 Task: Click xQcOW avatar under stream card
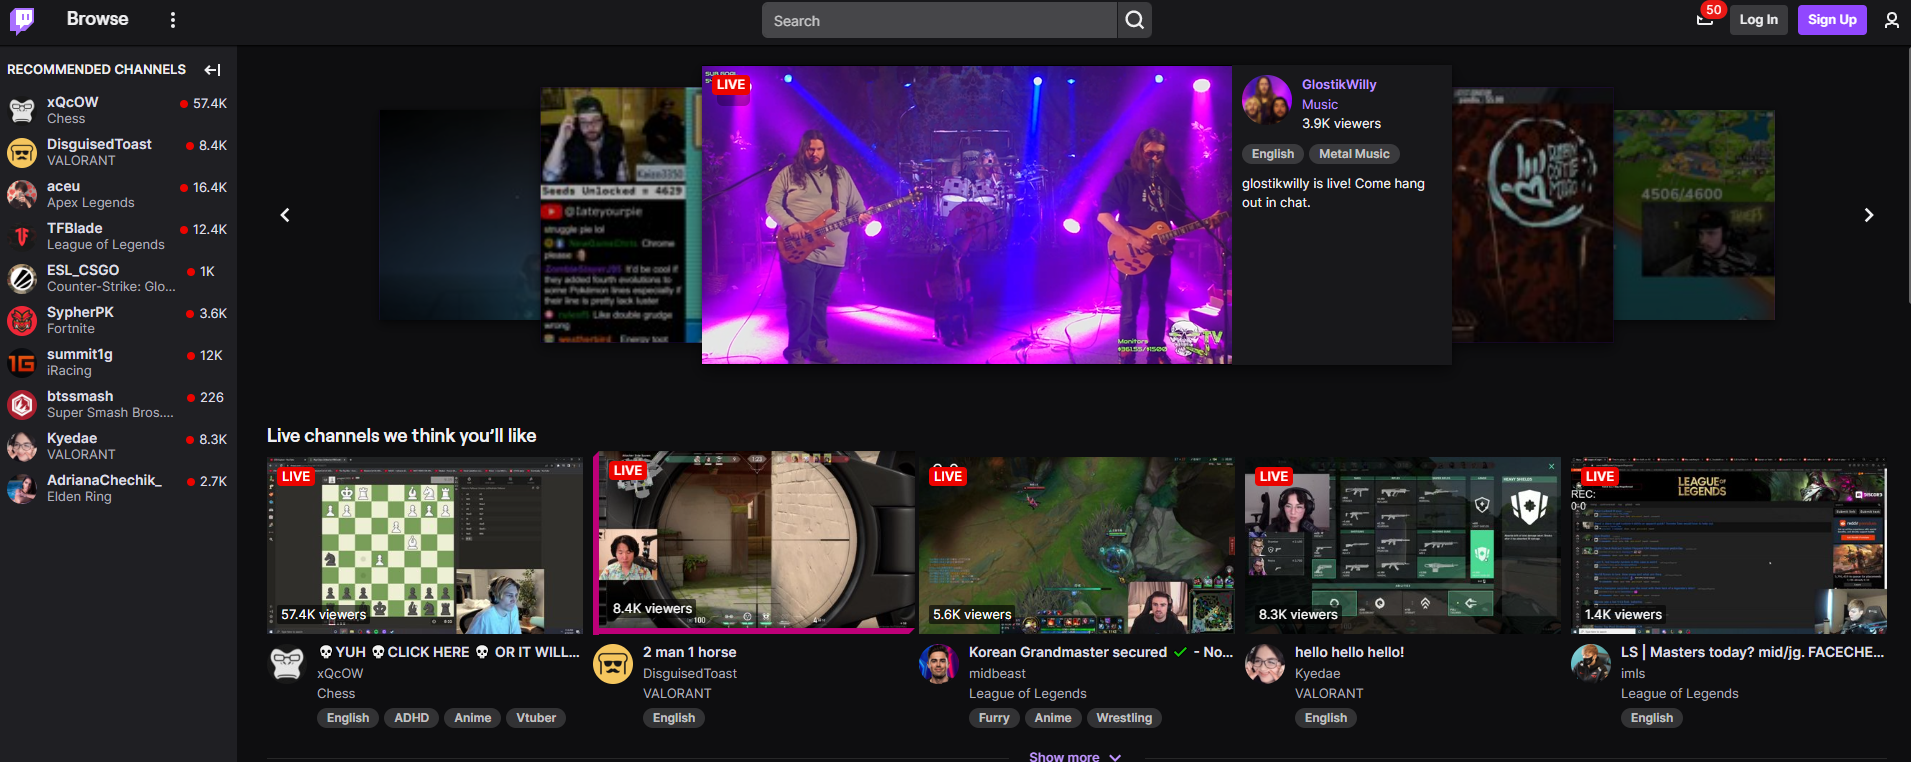pyautogui.click(x=287, y=664)
